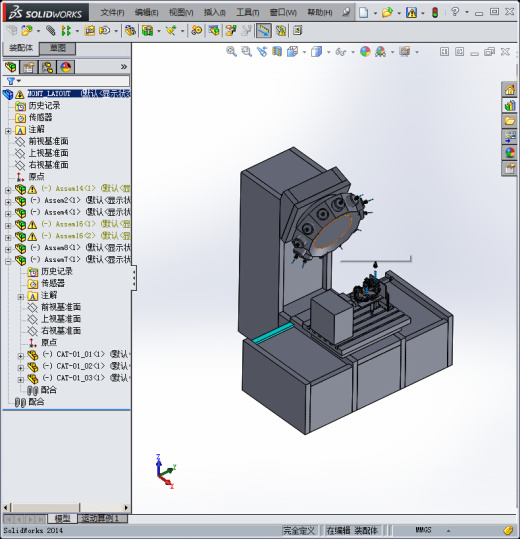Expand the Assem14<1> tree node
The width and height of the screenshot is (520, 539).
(8, 190)
